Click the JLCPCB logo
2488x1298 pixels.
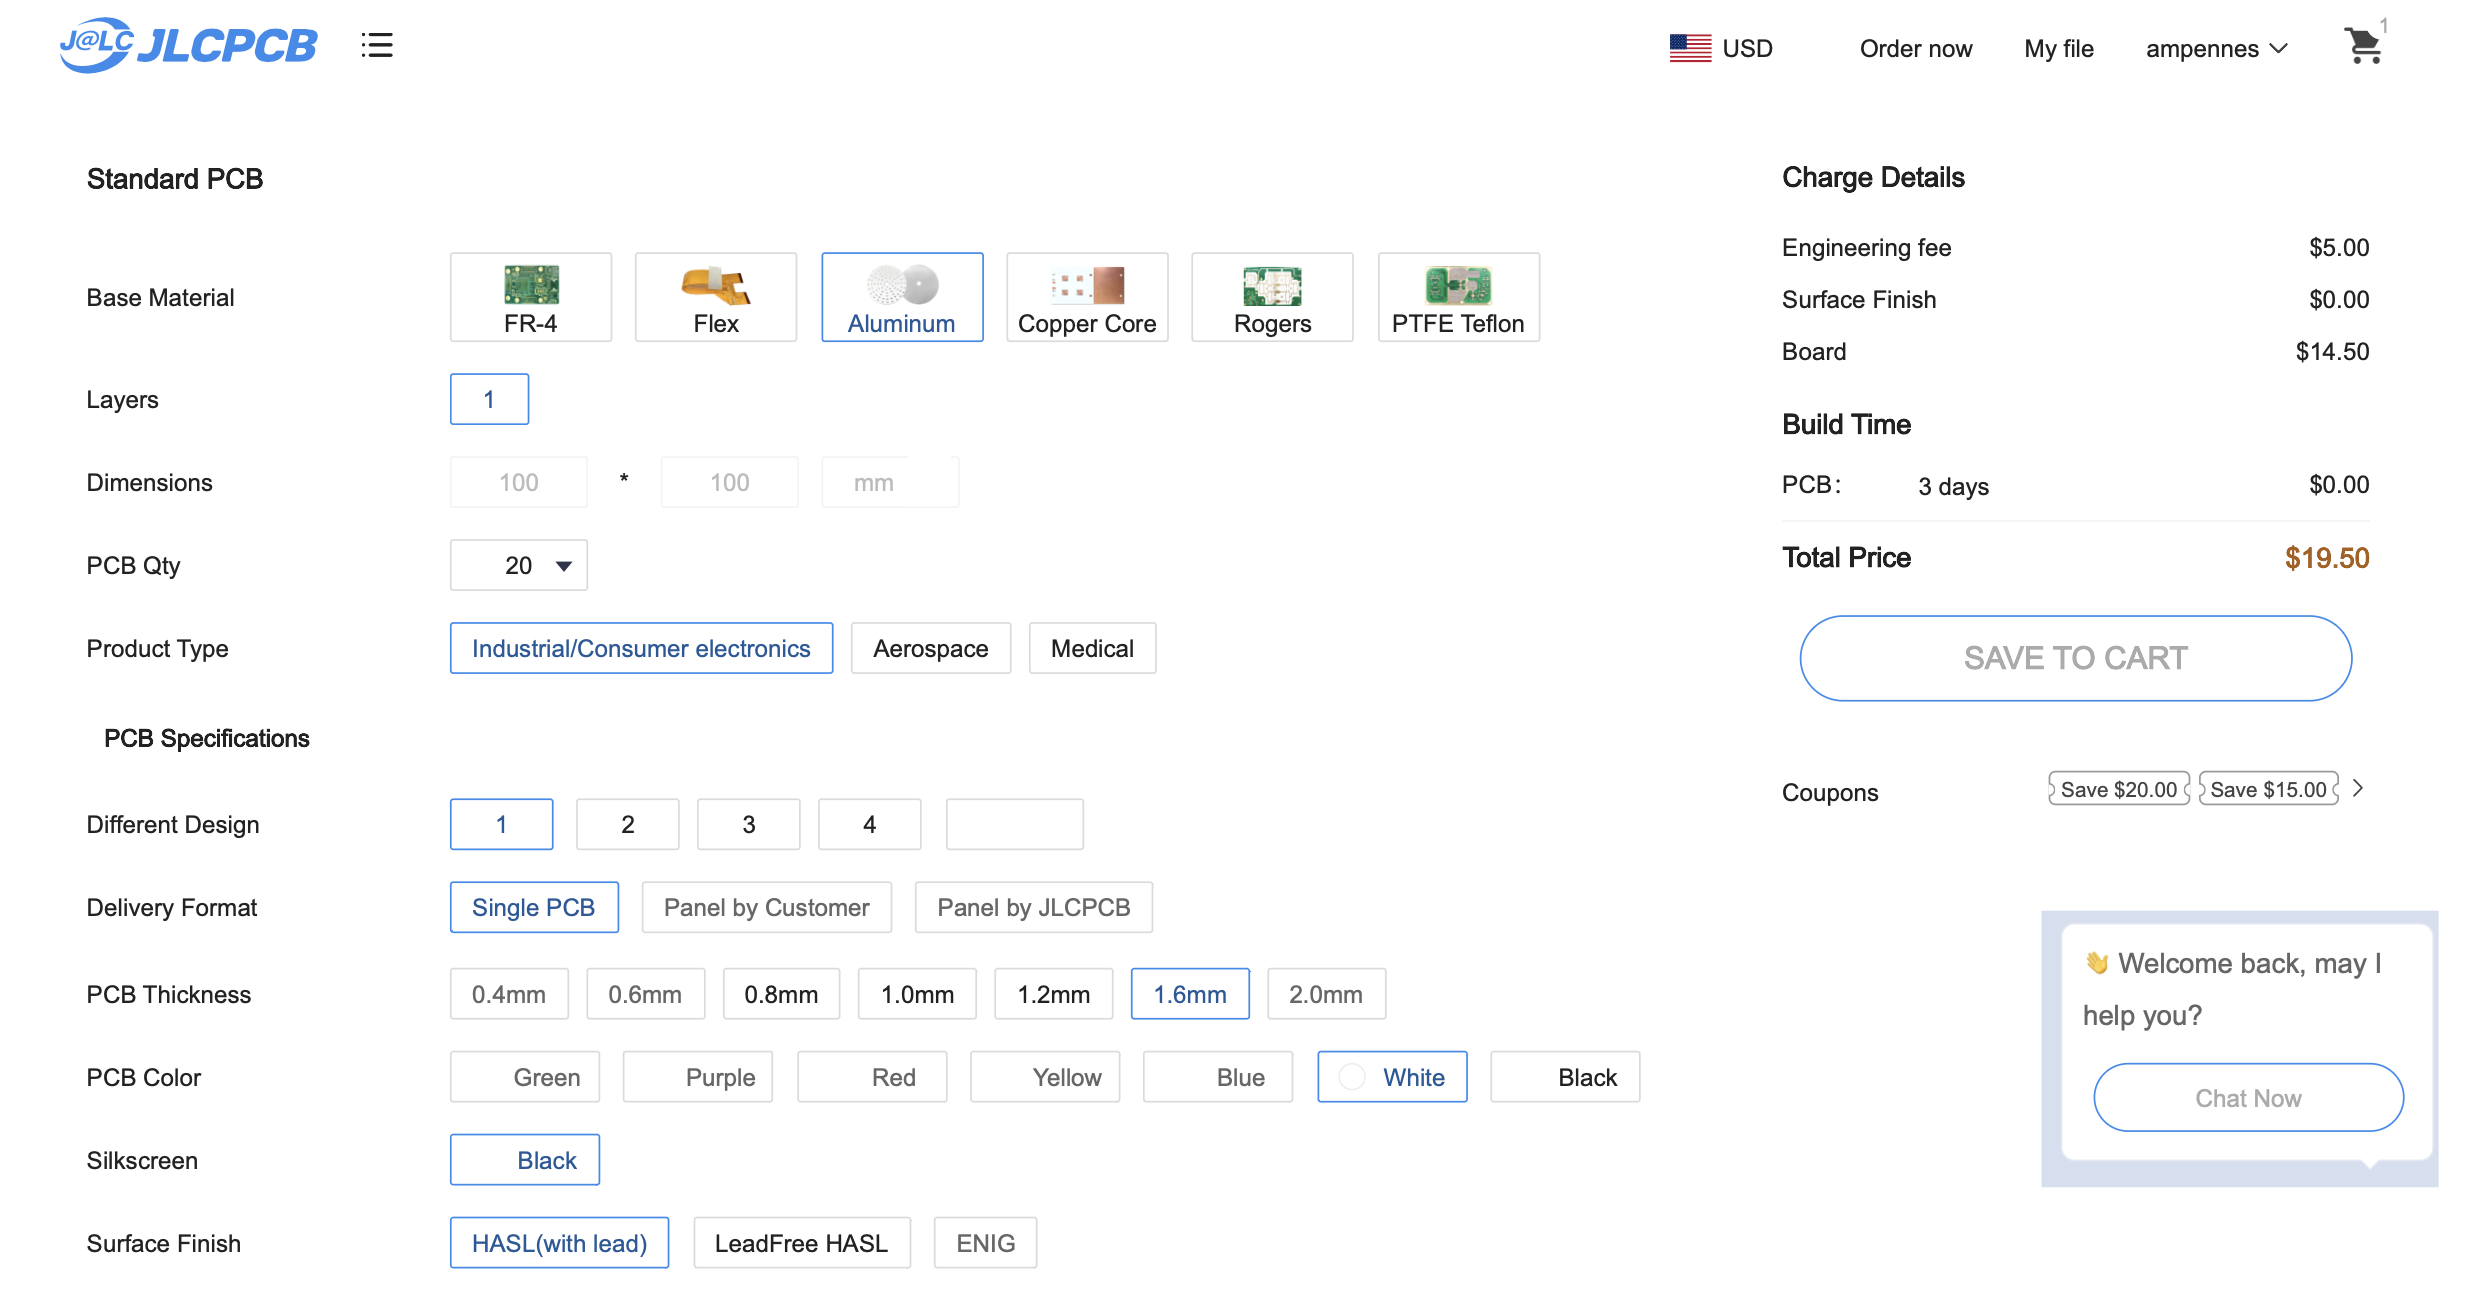[x=188, y=46]
